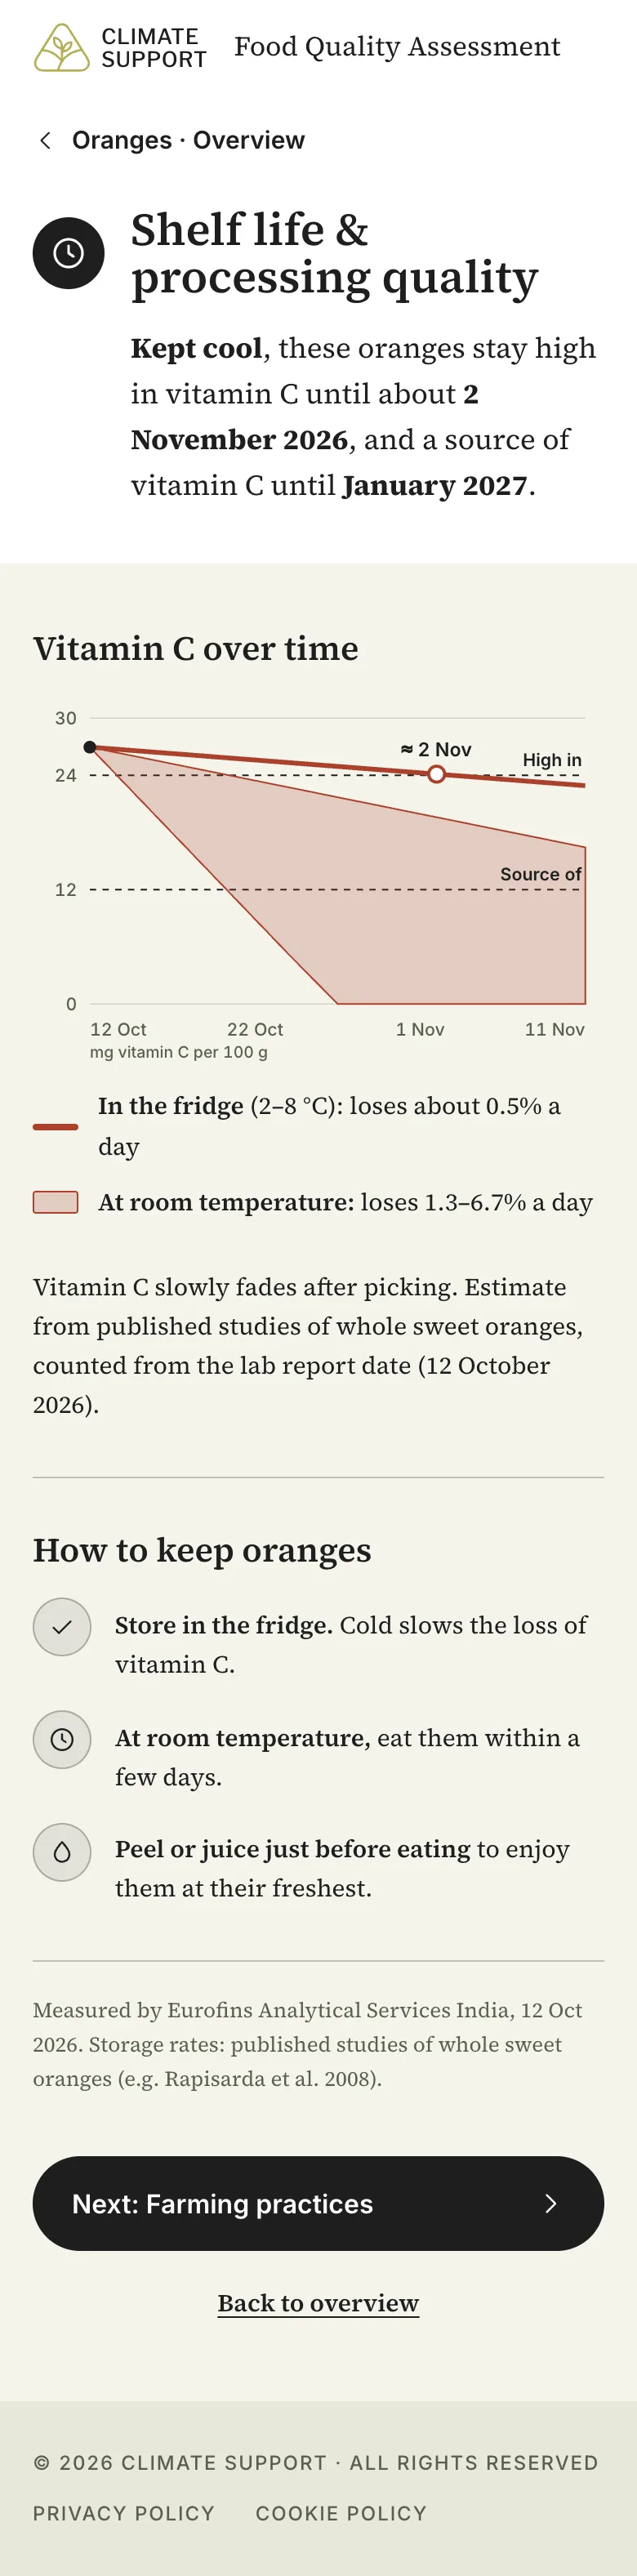Go to Next: Farming practices
The height and width of the screenshot is (2576, 637).
[x=318, y=2204]
